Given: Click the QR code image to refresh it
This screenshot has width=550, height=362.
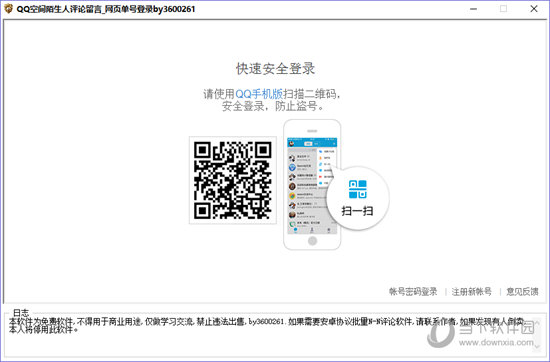Looking at the screenshot, I should pyautogui.click(x=233, y=180).
